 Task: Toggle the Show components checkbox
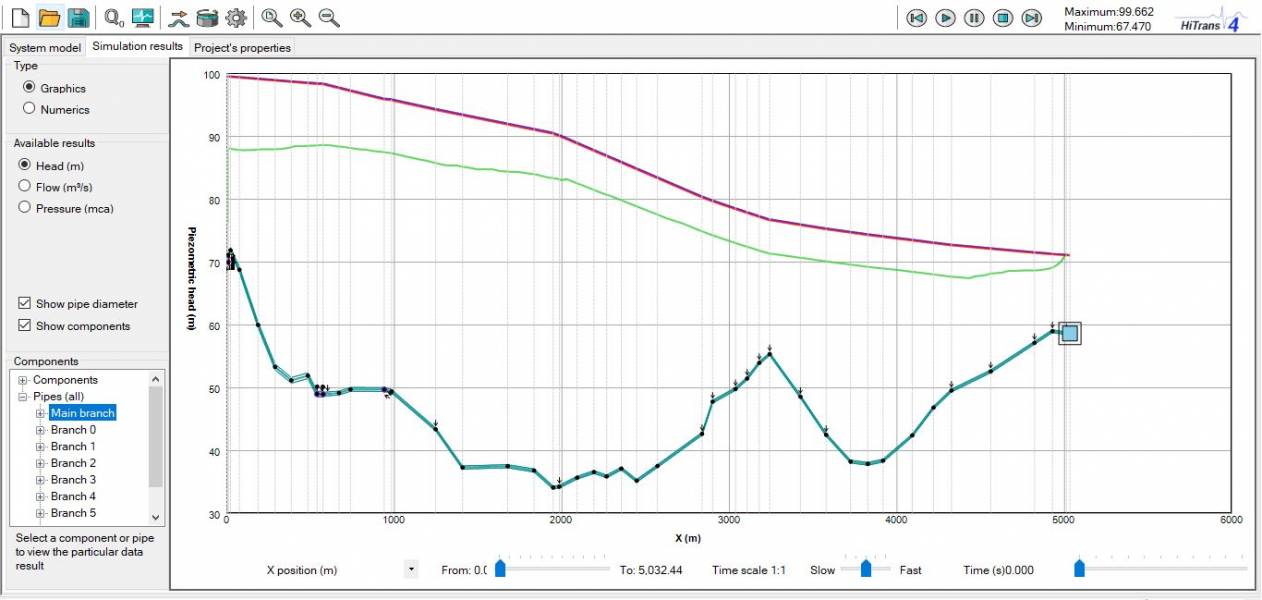25,326
